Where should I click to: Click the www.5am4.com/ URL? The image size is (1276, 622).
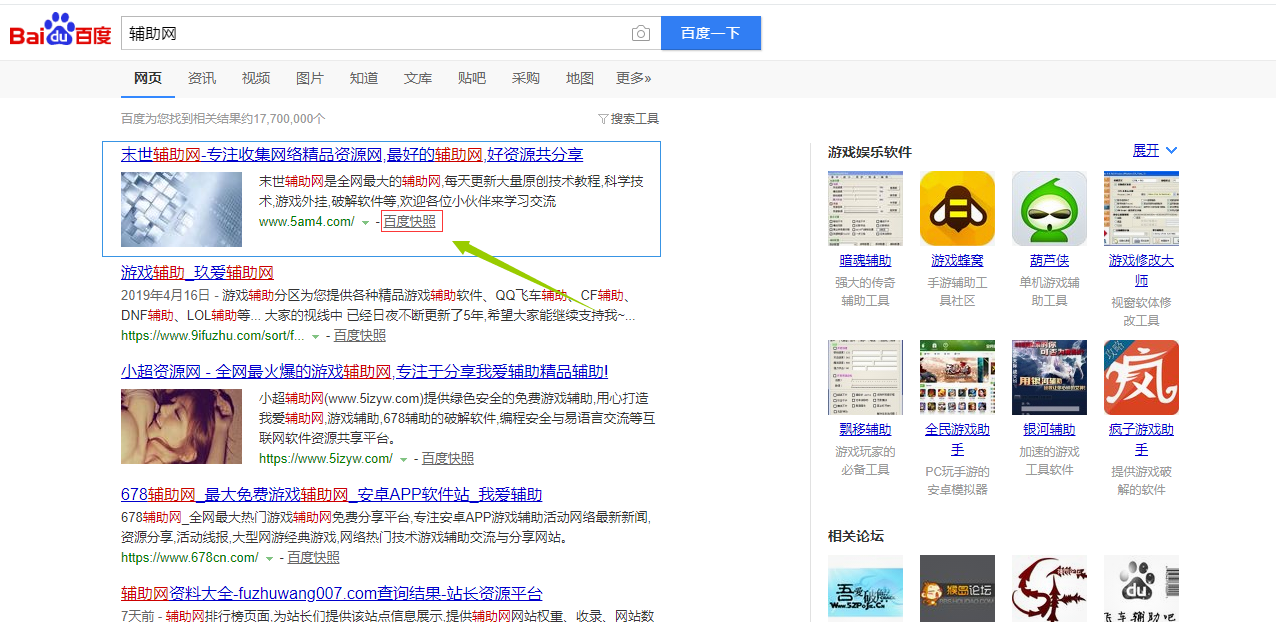pos(307,221)
